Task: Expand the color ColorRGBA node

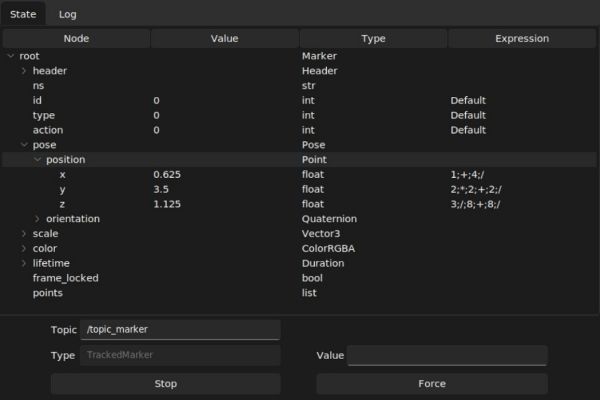Action: point(24,248)
